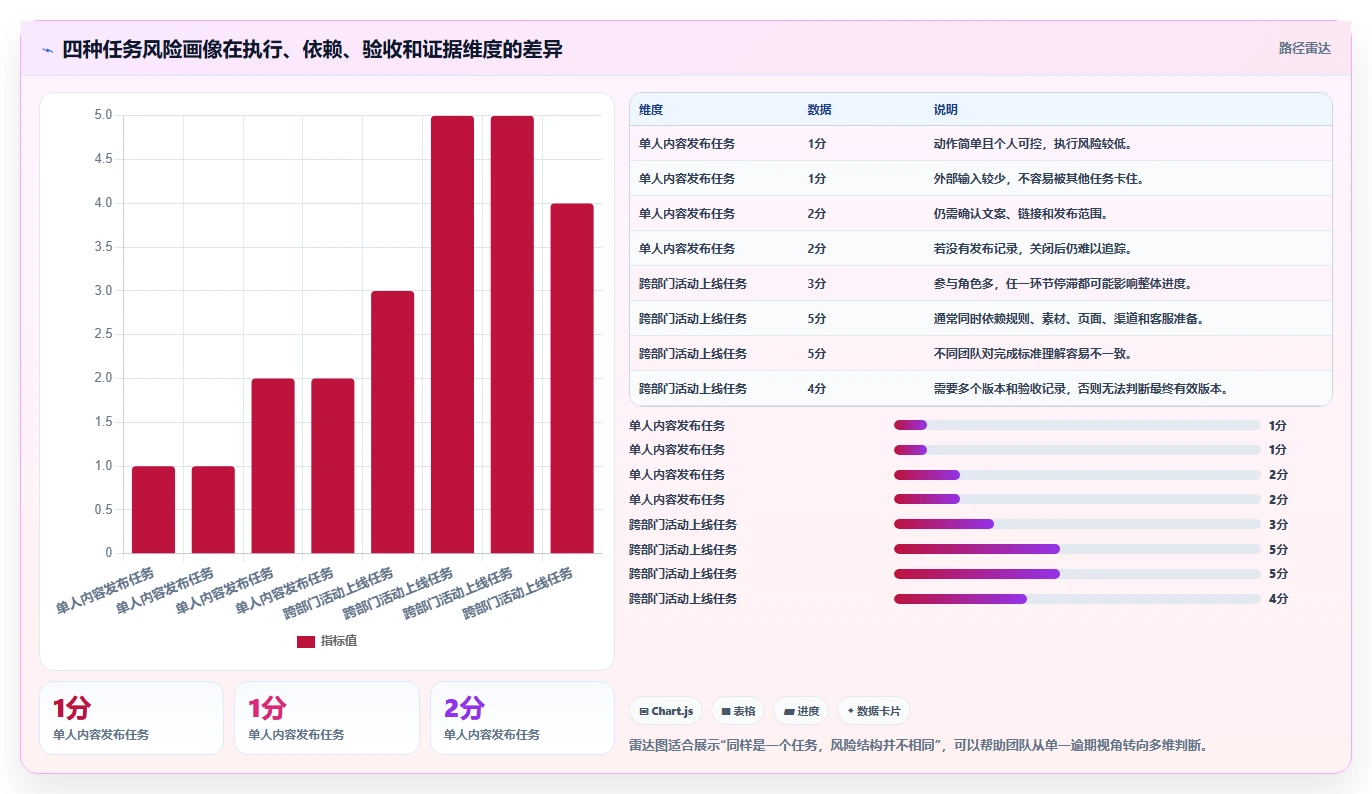This screenshot has height=794, width=1372.
Task: Select row 需要多个版本和验收记录
Action: click(981, 389)
